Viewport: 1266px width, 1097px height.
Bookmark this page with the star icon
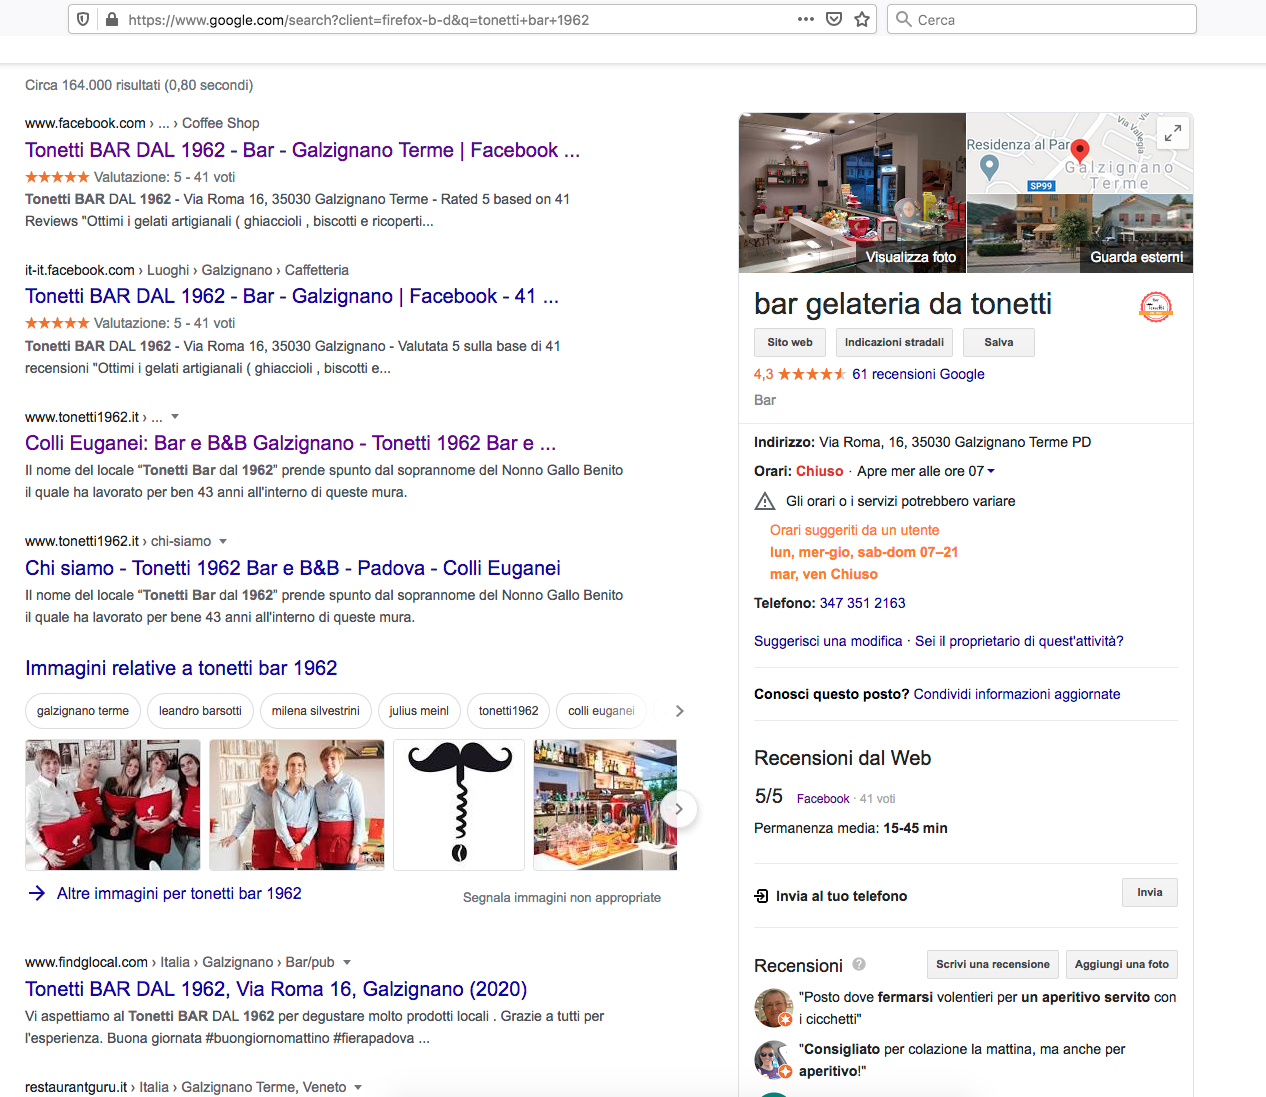862,18
